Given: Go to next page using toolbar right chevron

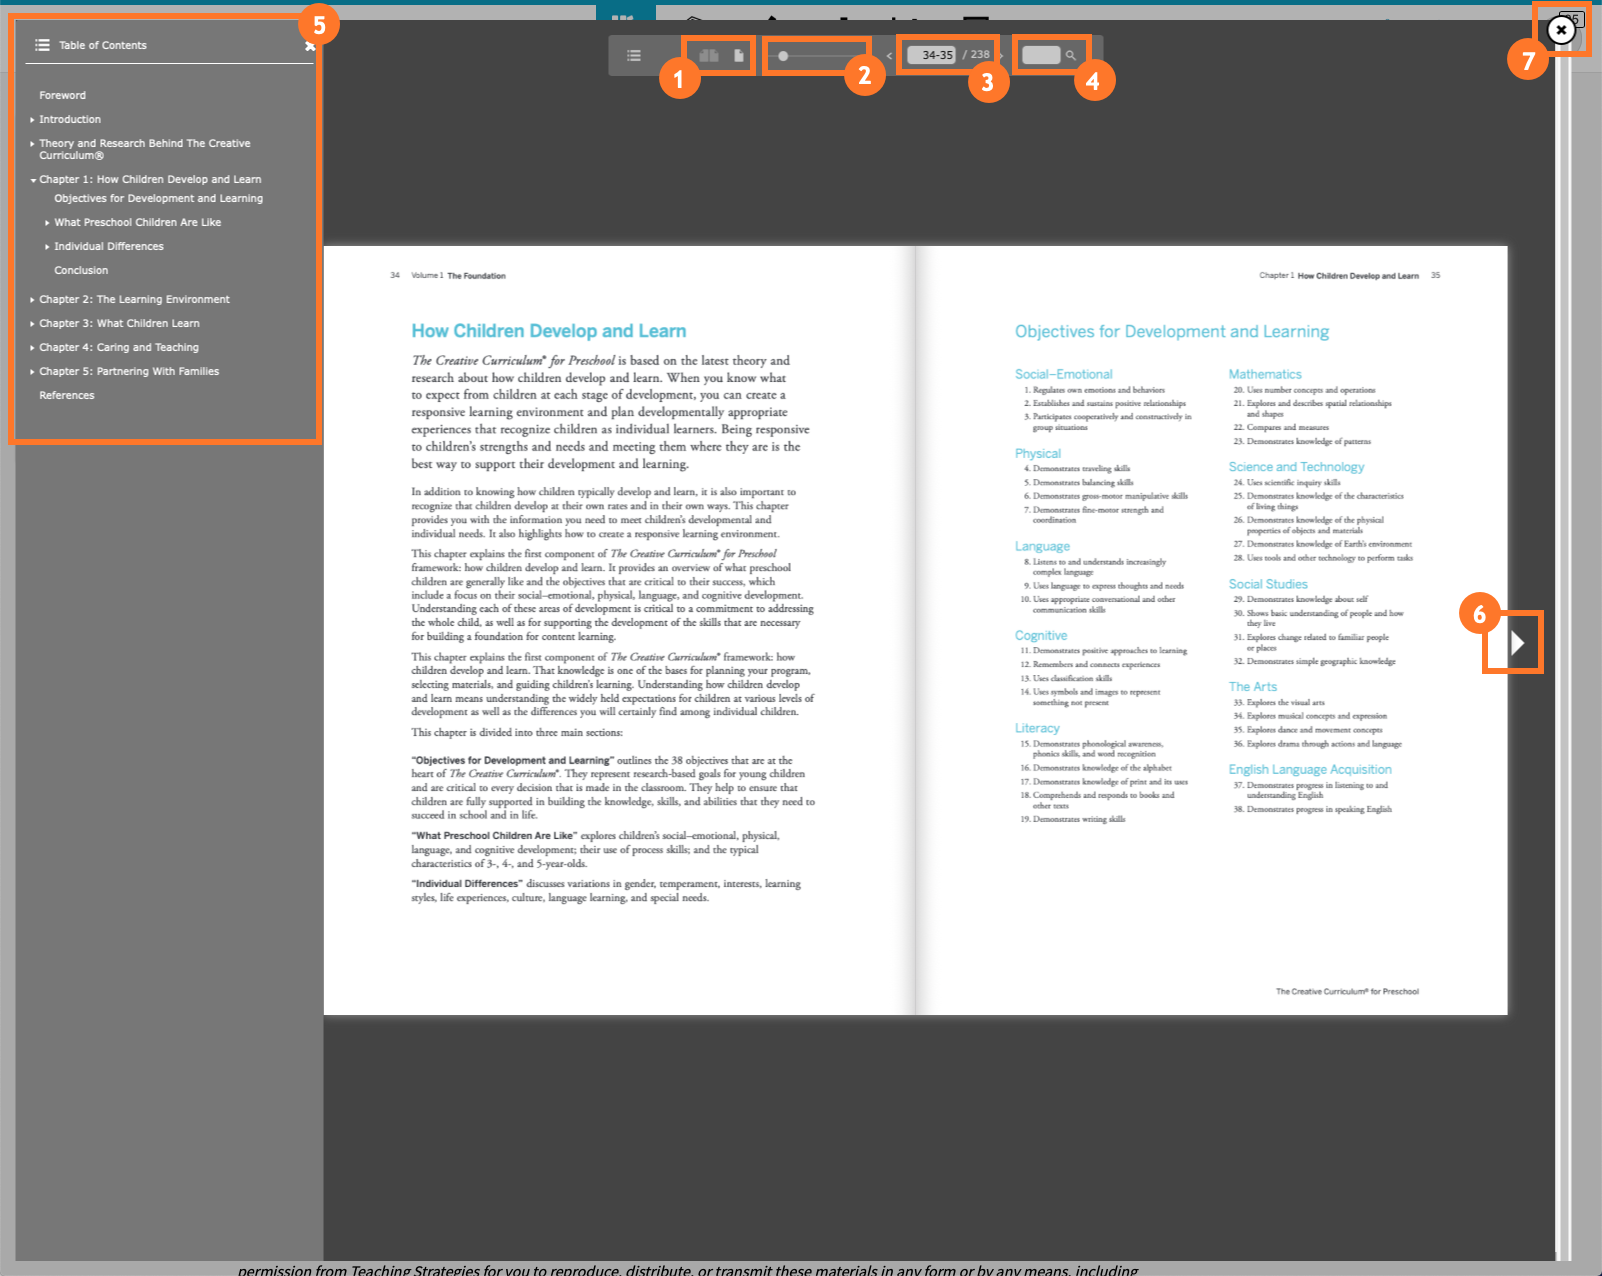Looking at the screenshot, I should pyautogui.click(x=1001, y=56).
